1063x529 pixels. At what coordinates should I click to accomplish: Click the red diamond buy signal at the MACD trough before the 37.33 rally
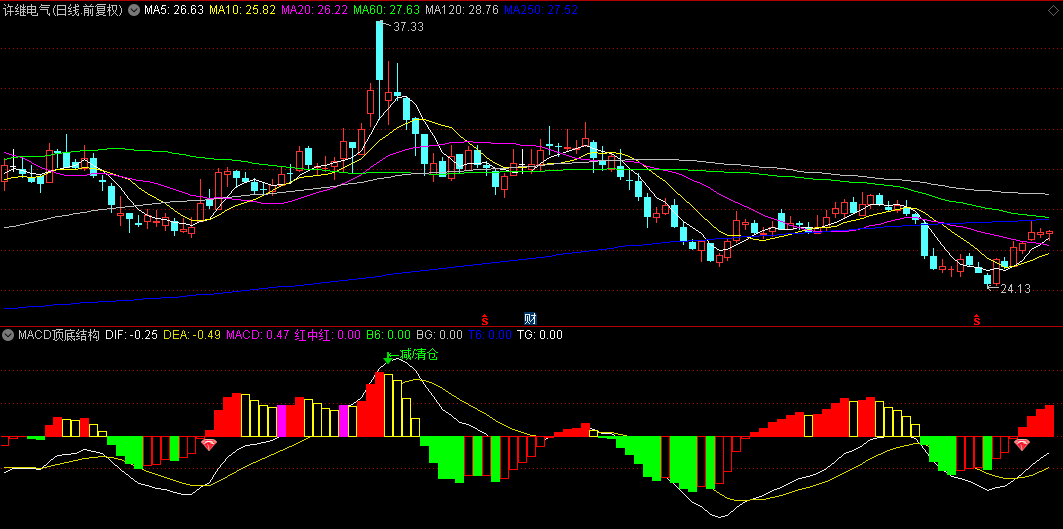[x=209, y=444]
